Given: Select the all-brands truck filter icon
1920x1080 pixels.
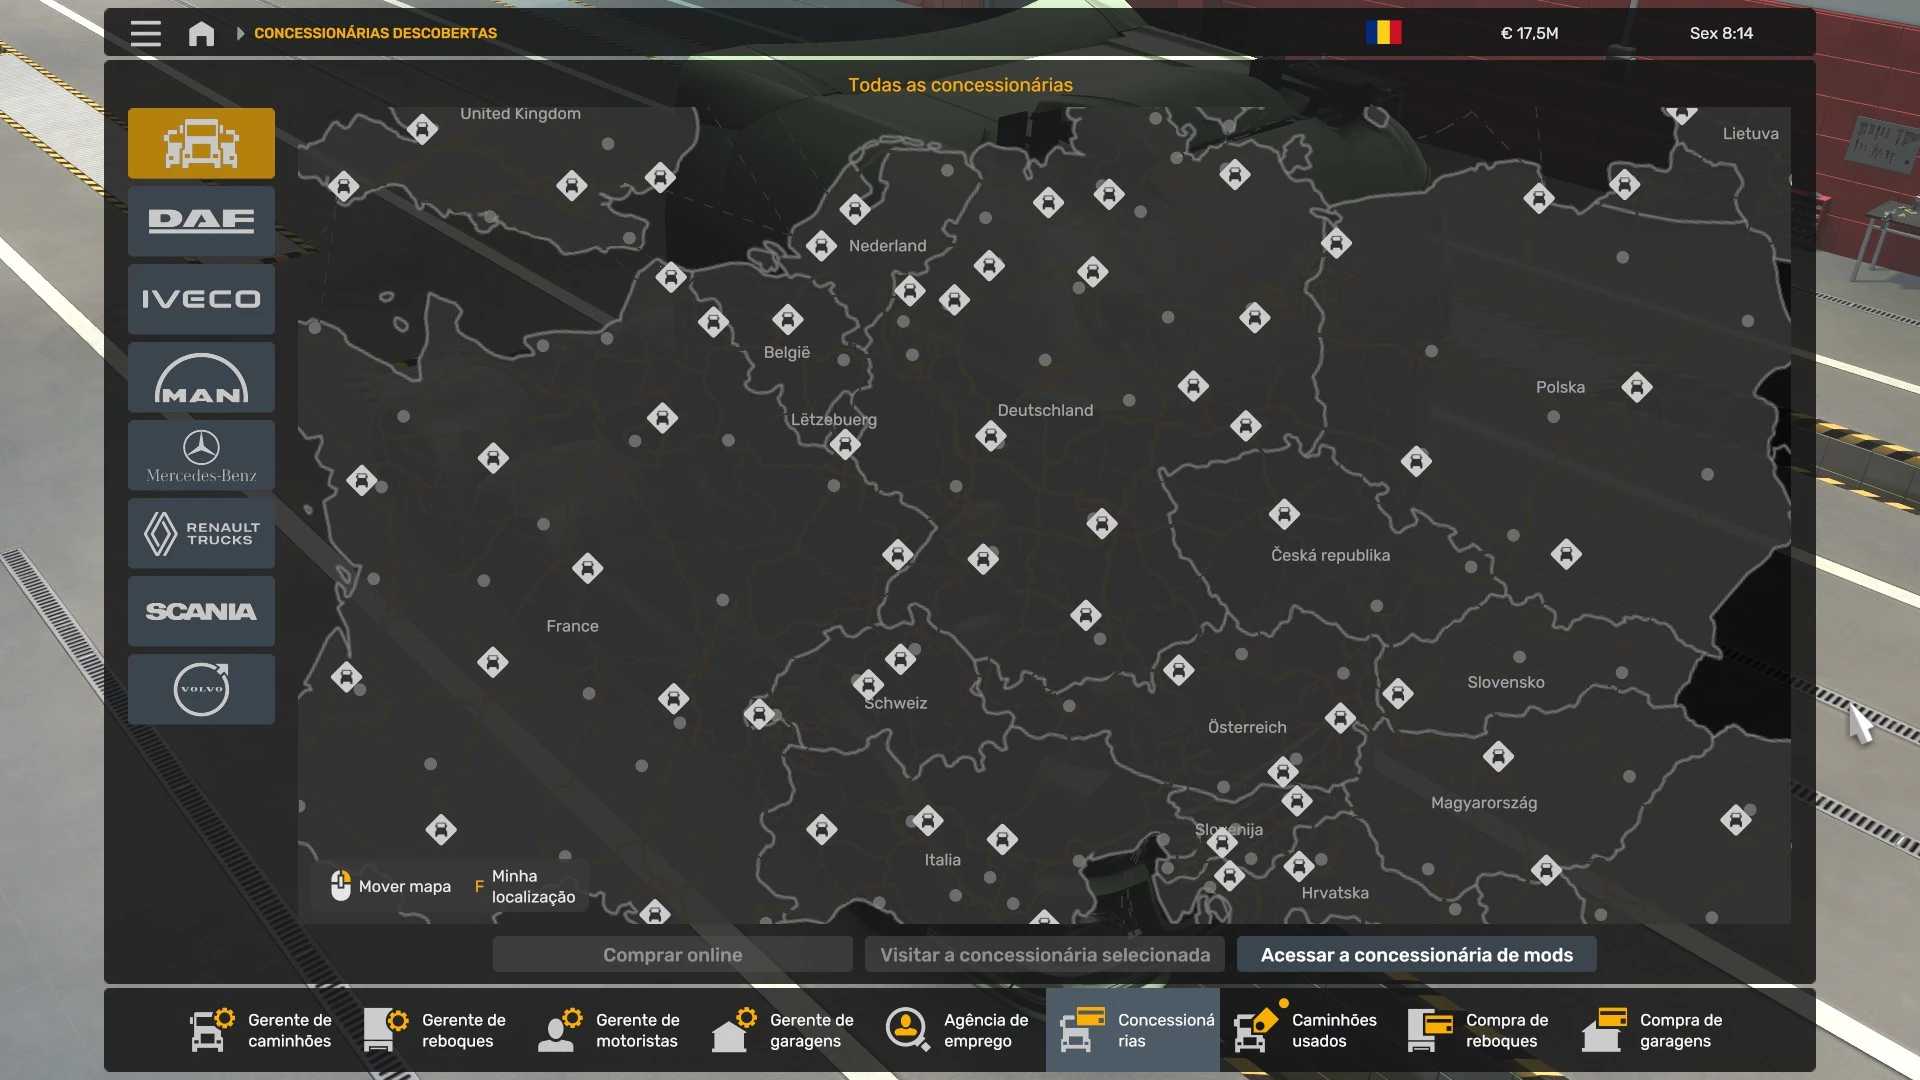Looking at the screenshot, I should click(x=201, y=143).
